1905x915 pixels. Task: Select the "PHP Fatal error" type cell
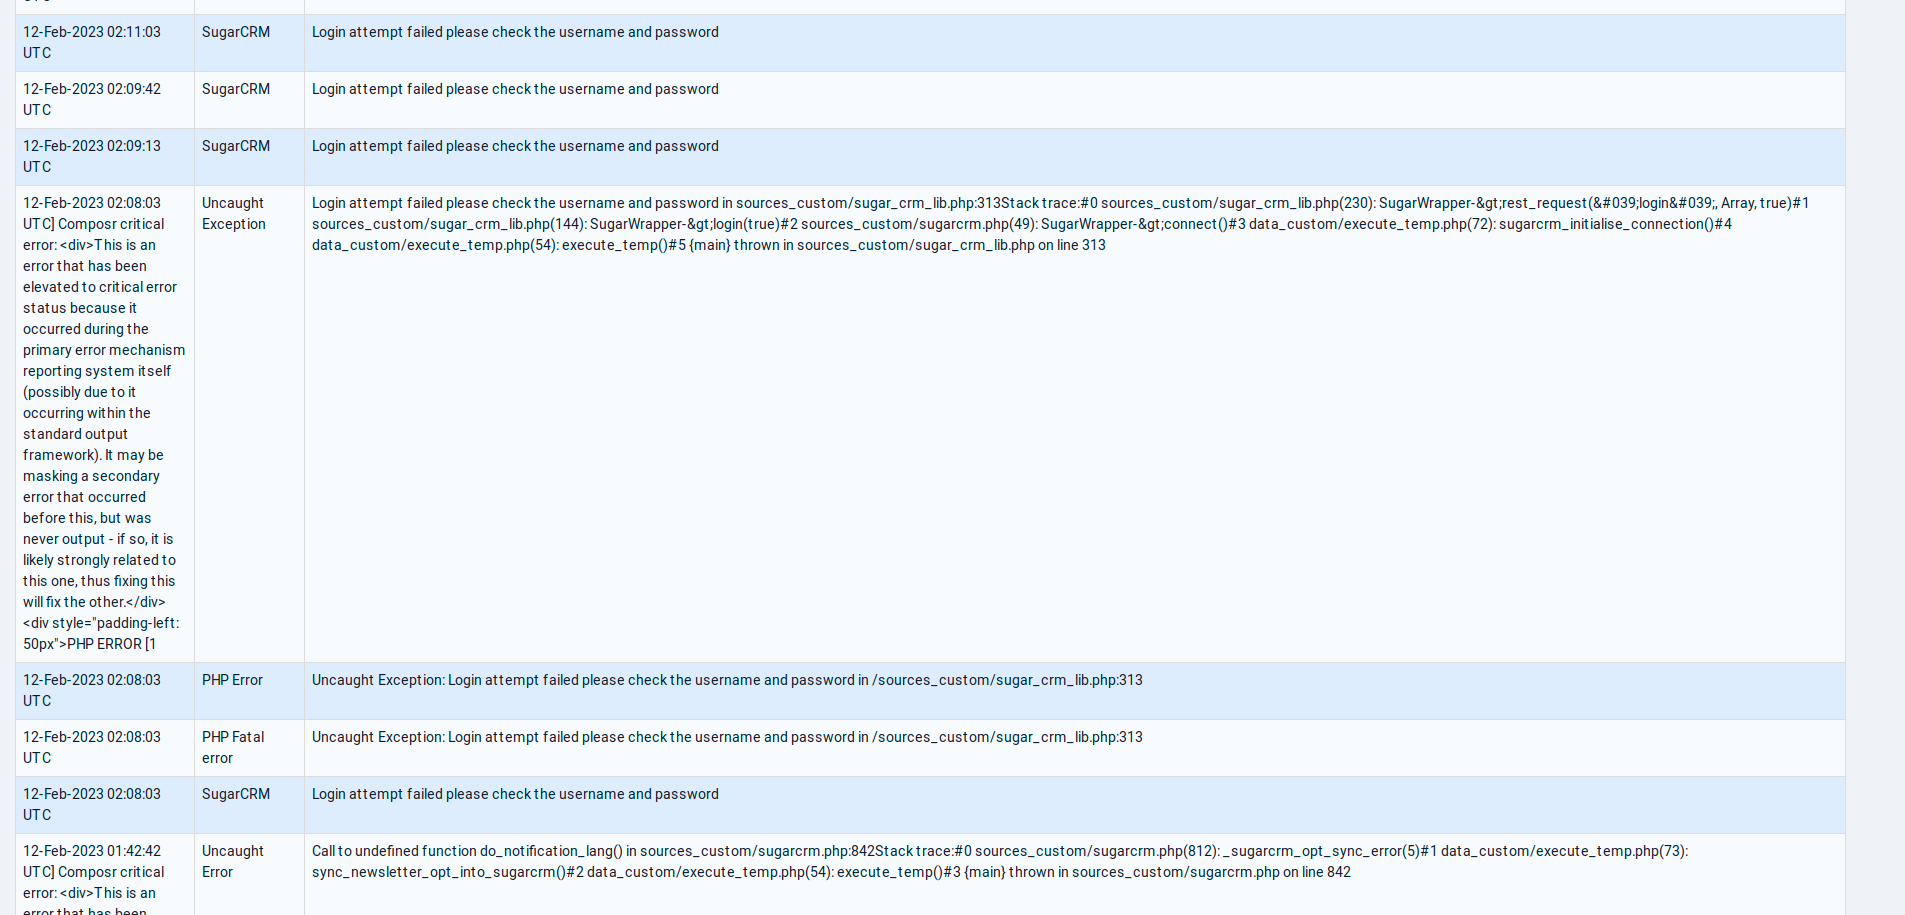(x=233, y=747)
